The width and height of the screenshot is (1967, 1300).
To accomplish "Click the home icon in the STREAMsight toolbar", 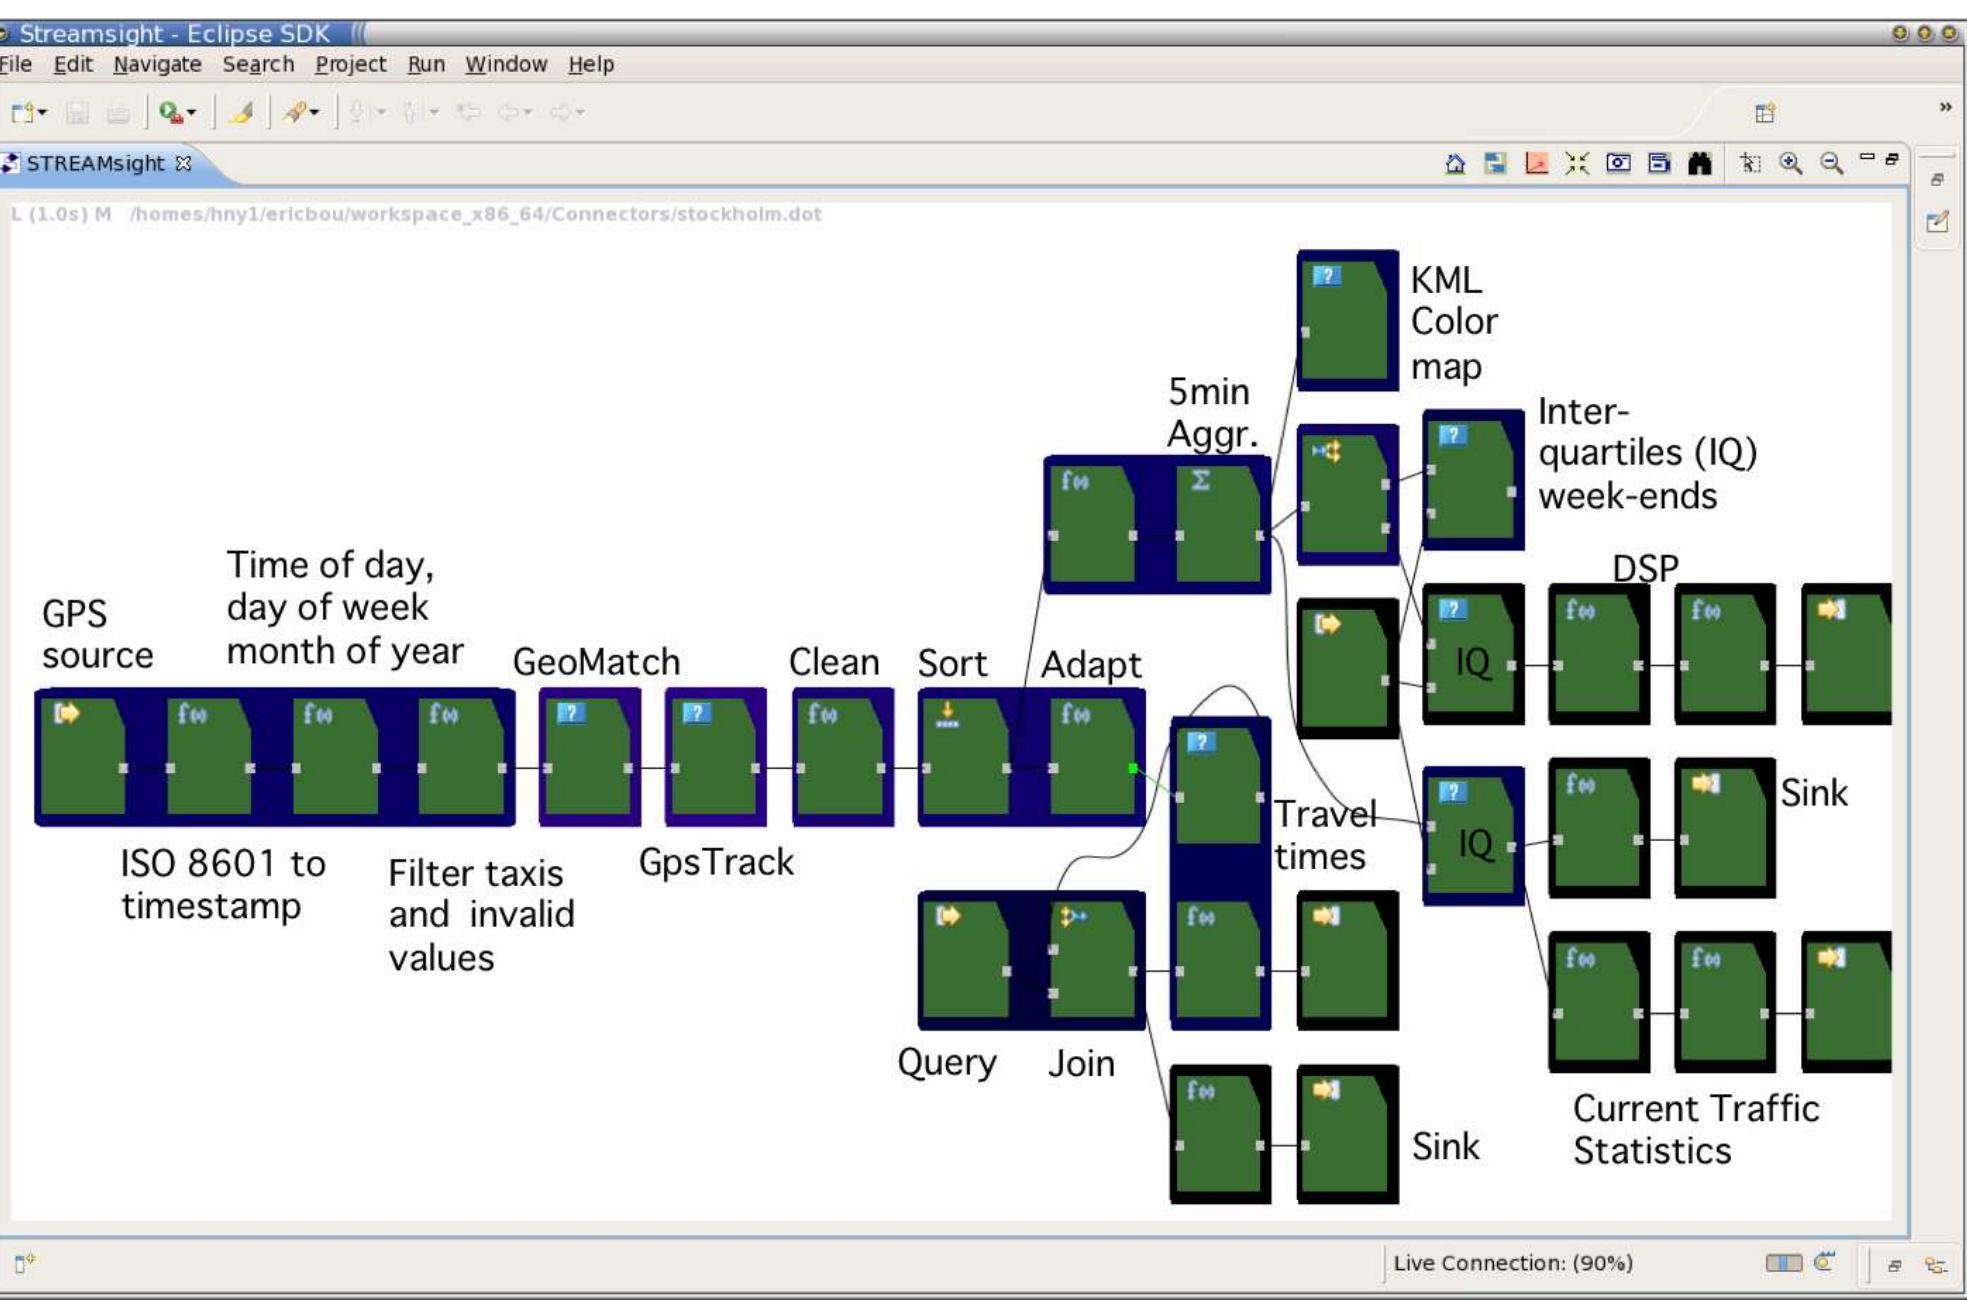I will (x=1457, y=165).
